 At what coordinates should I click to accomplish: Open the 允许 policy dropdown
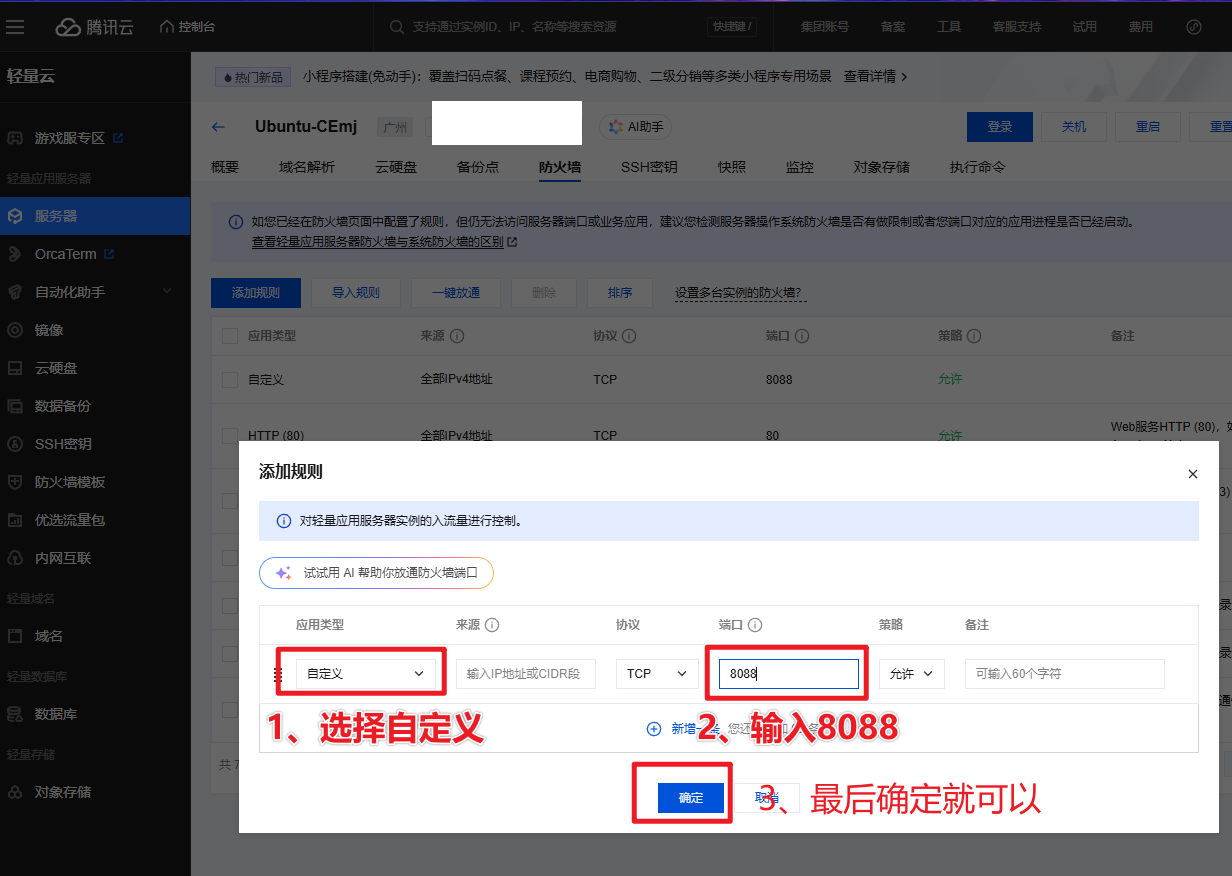coord(911,674)
